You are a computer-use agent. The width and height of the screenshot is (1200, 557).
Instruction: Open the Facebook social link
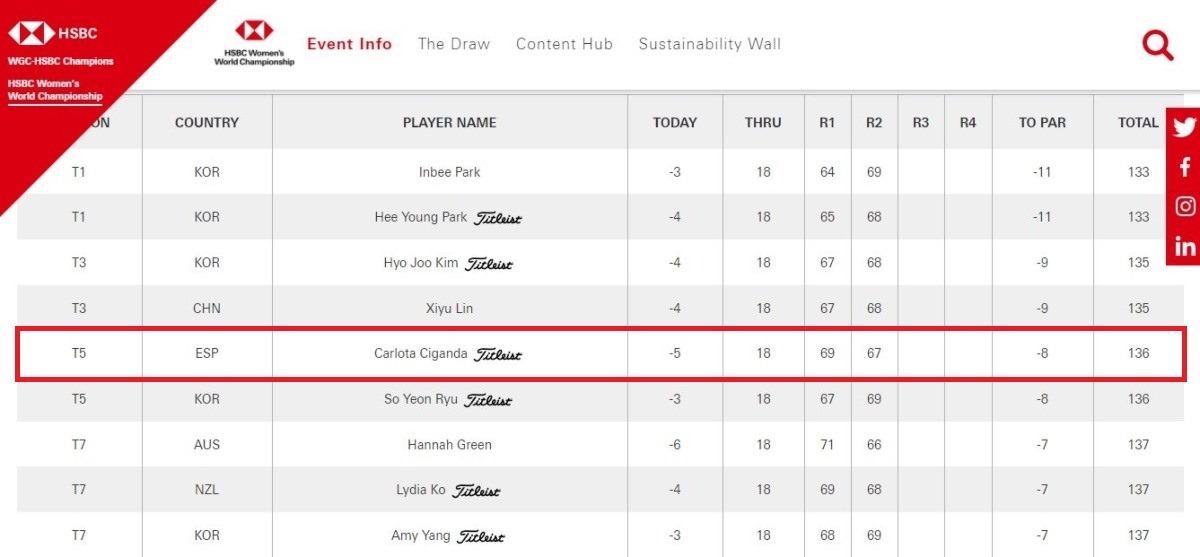[x=1185, y=167]
